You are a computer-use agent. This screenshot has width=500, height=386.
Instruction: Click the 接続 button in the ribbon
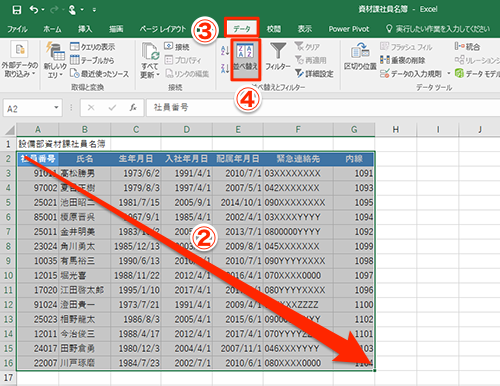(177, 47)
